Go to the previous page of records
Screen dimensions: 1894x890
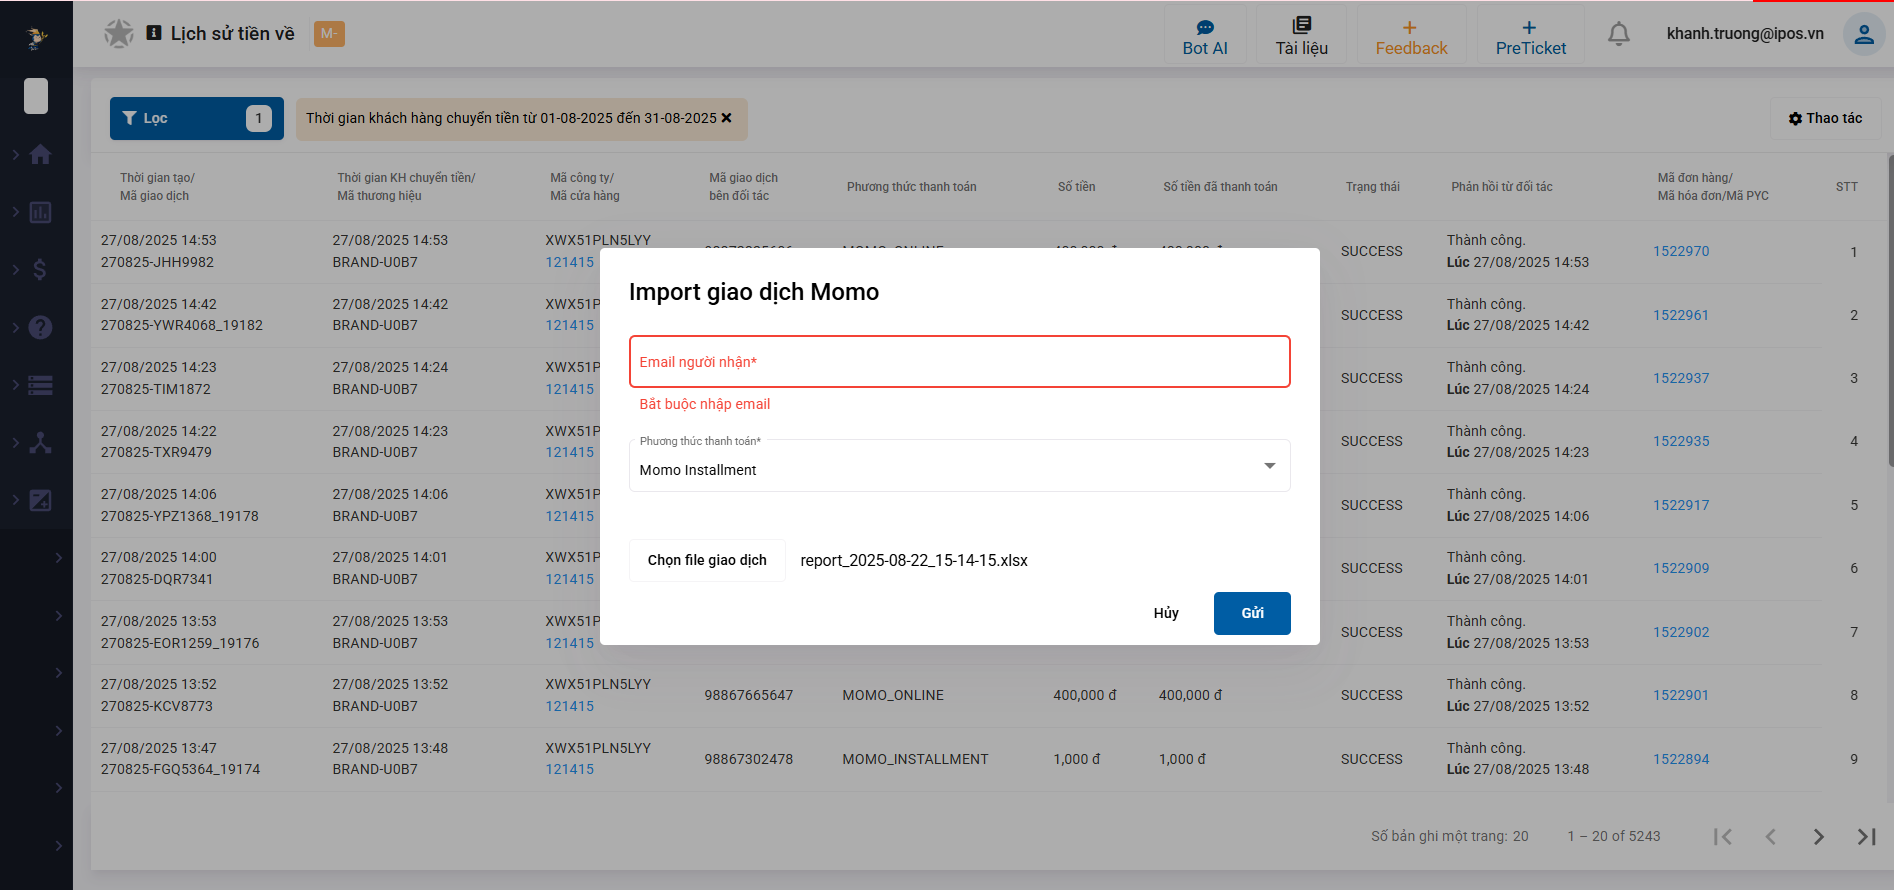pos(1770,836)
